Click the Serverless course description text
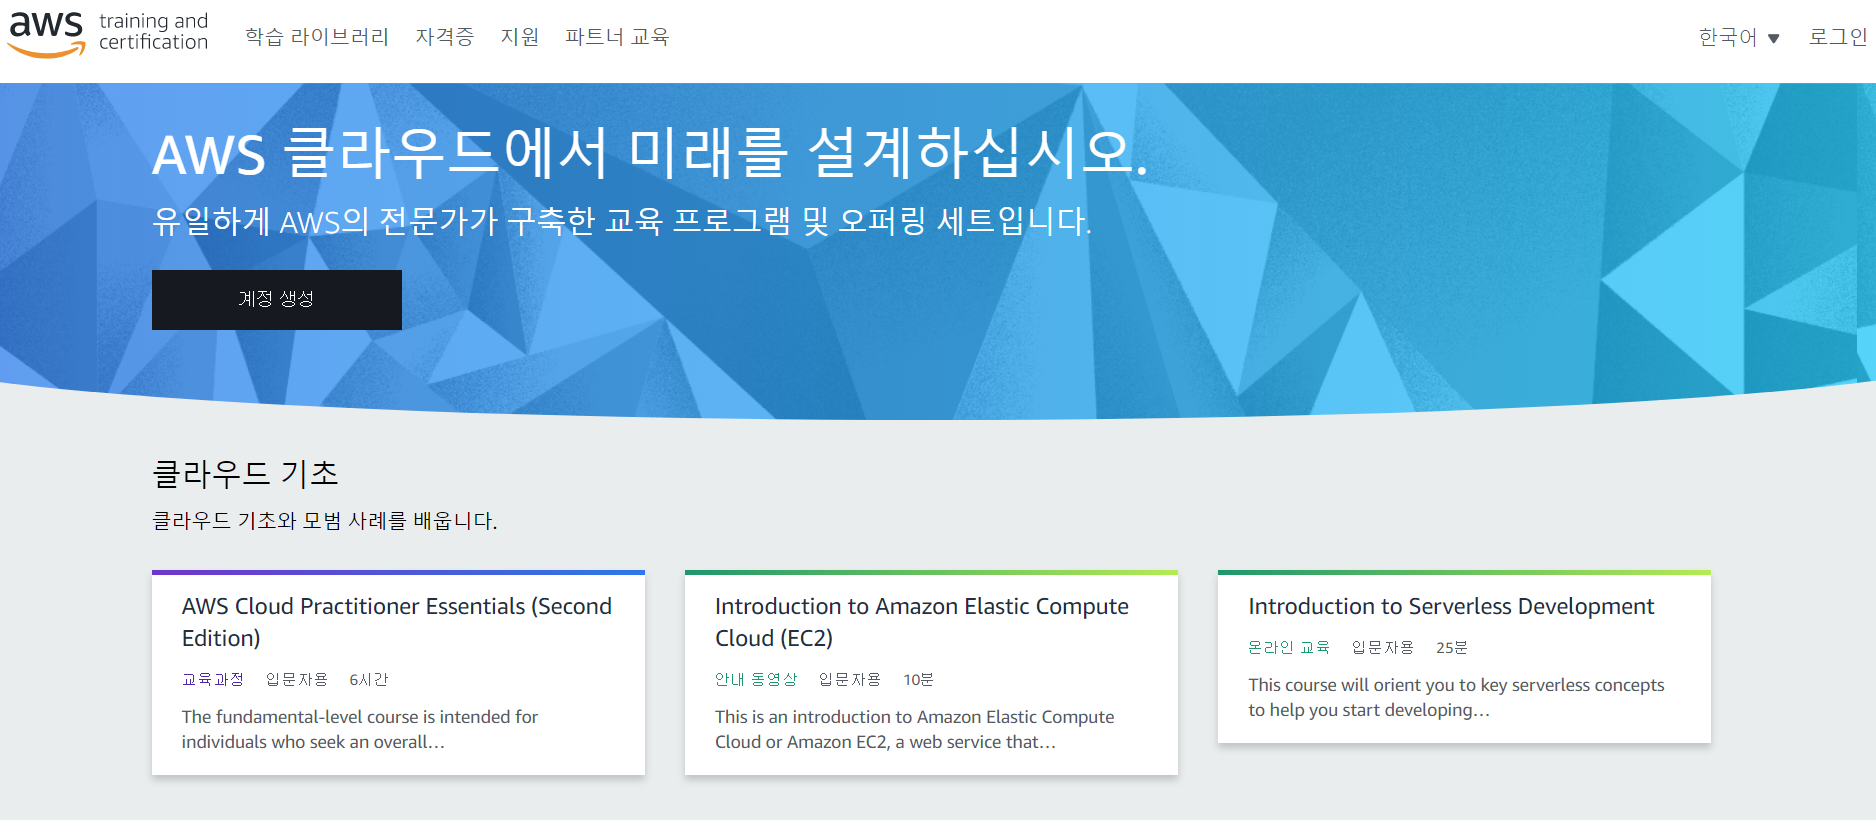Screen dimensions: 1876x820 (1456, 697)
